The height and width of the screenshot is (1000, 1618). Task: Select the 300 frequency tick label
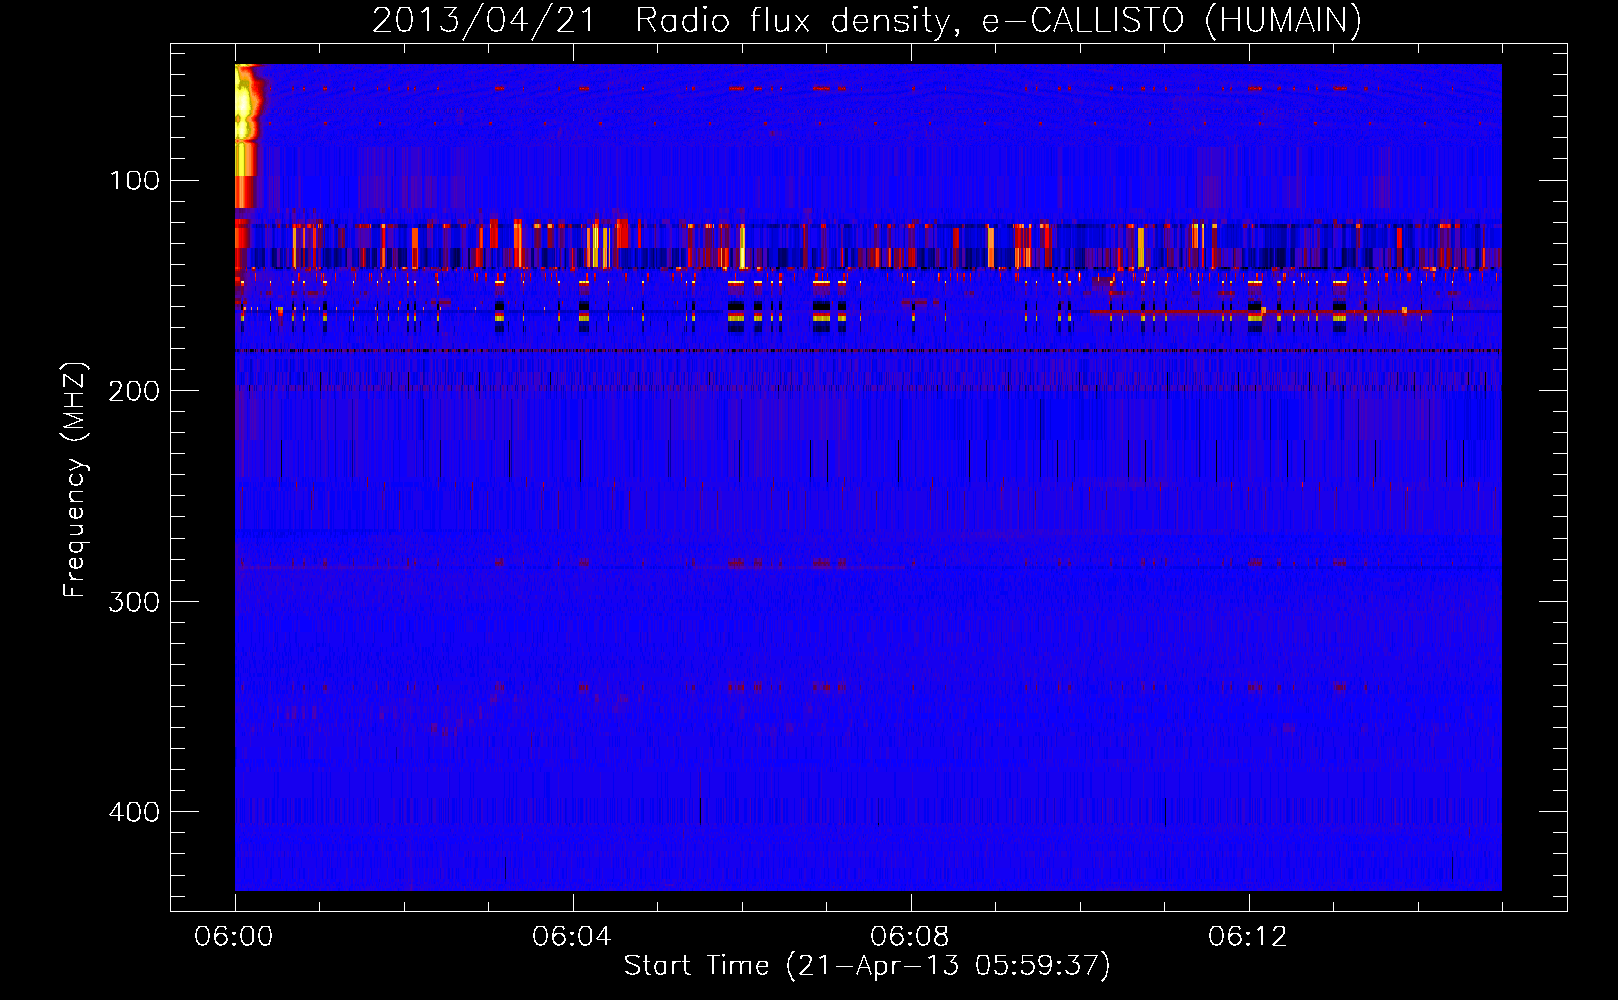[x=134, y=601]
